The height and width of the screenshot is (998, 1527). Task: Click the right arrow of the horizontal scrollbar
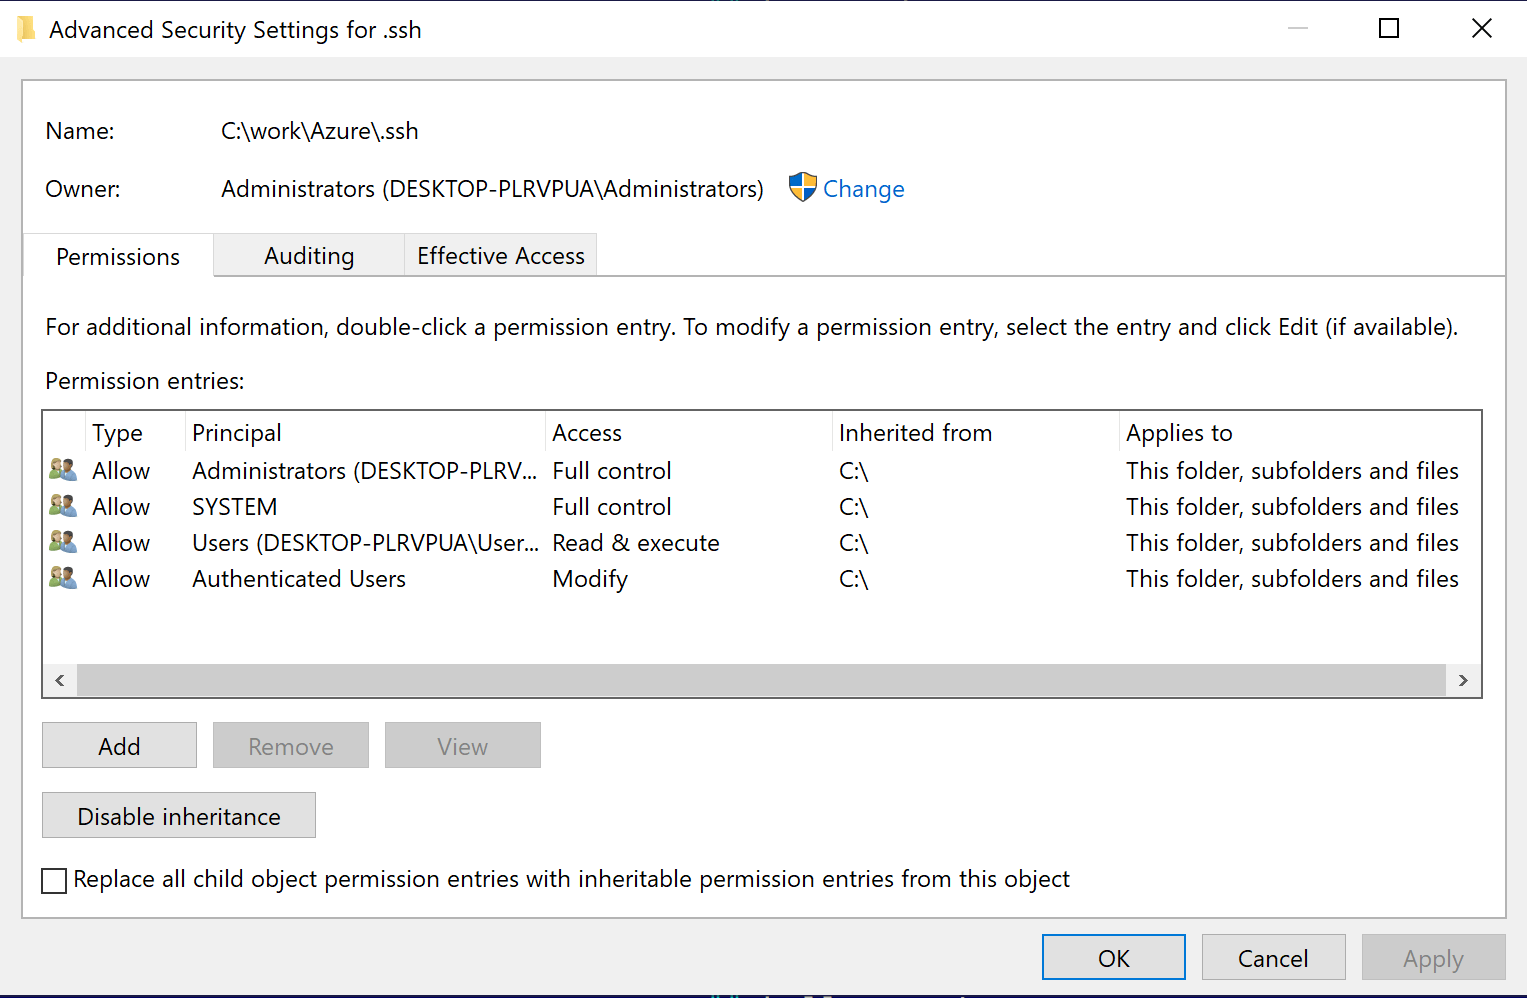pos(1463,680)
